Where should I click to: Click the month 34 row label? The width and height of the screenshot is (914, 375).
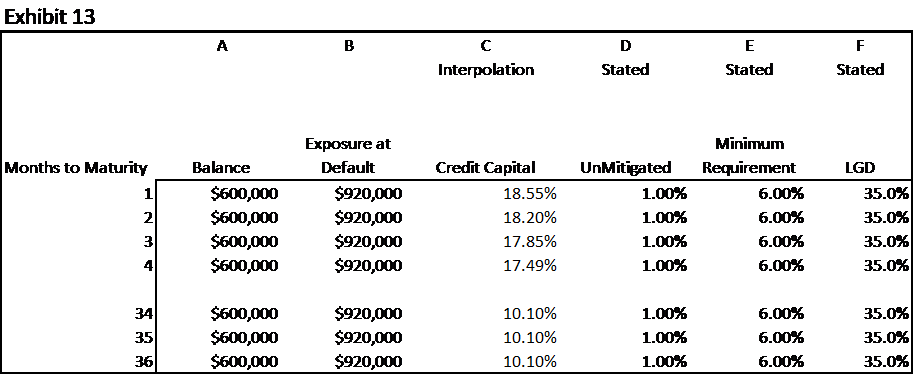coord(145,314)
